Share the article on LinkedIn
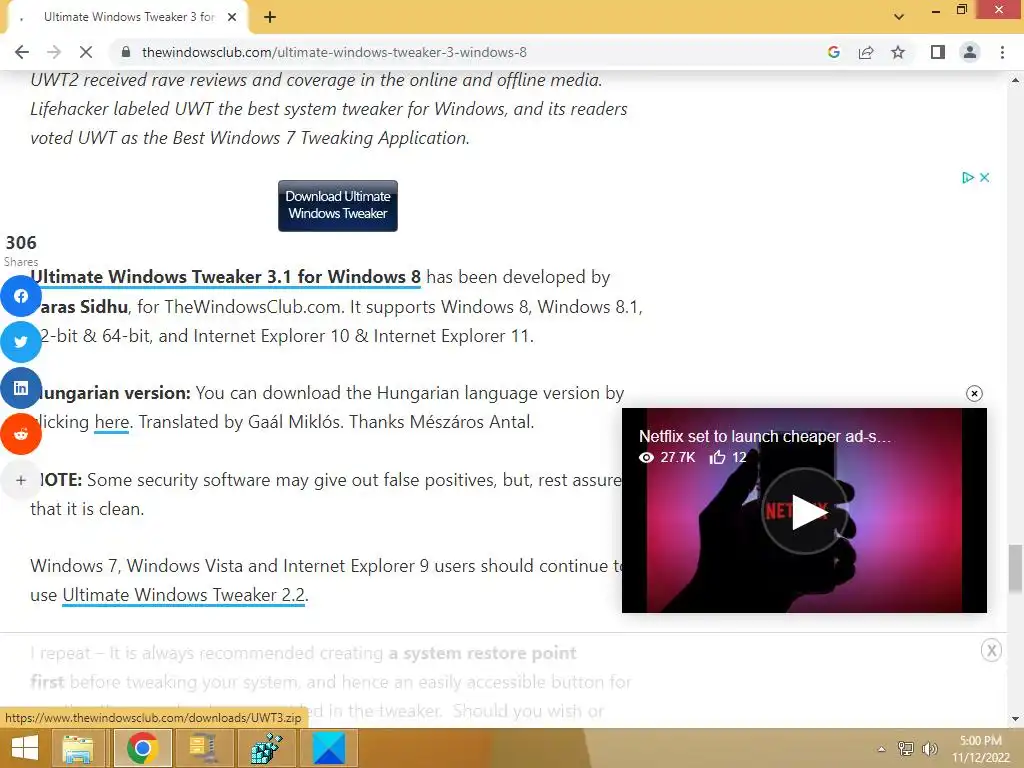Screen dimensions: 1024x768 pyautogui.click(x=21, y=388)
